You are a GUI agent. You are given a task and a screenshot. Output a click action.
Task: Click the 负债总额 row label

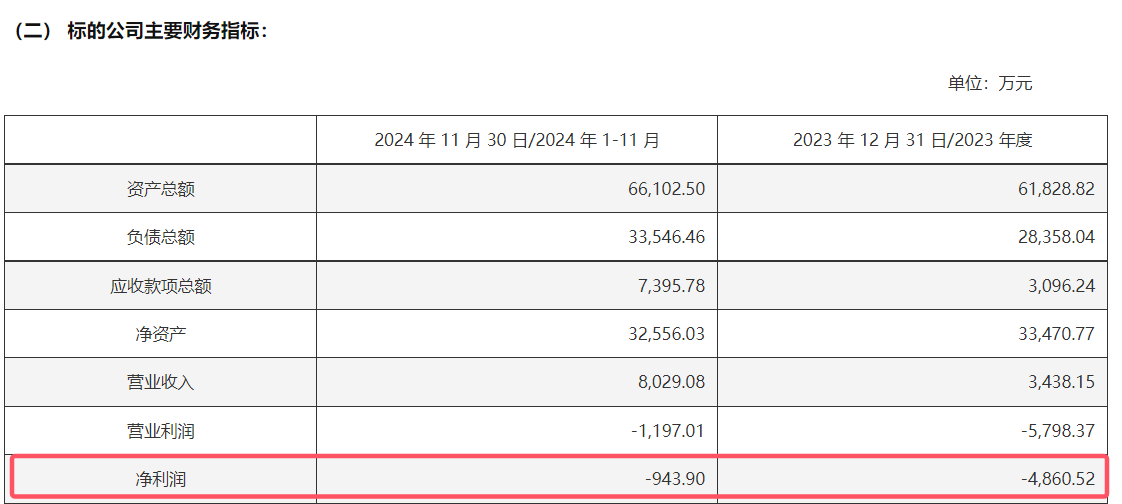(x=161, y=237)
